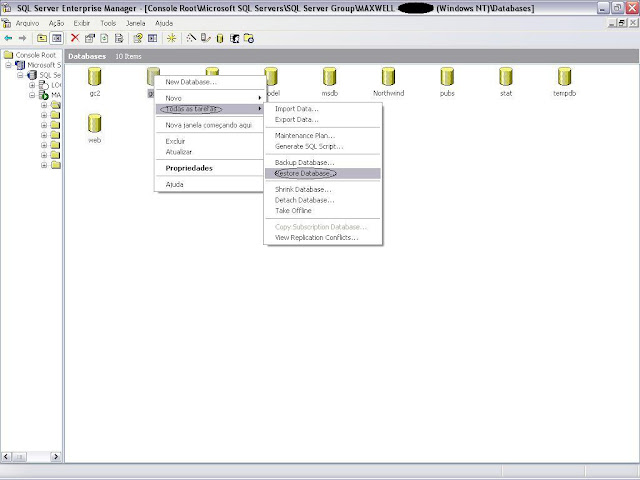Viewport: 640px width, 480px height.
Task: Select the Northwind database icon
Action: tap(388, 77)
